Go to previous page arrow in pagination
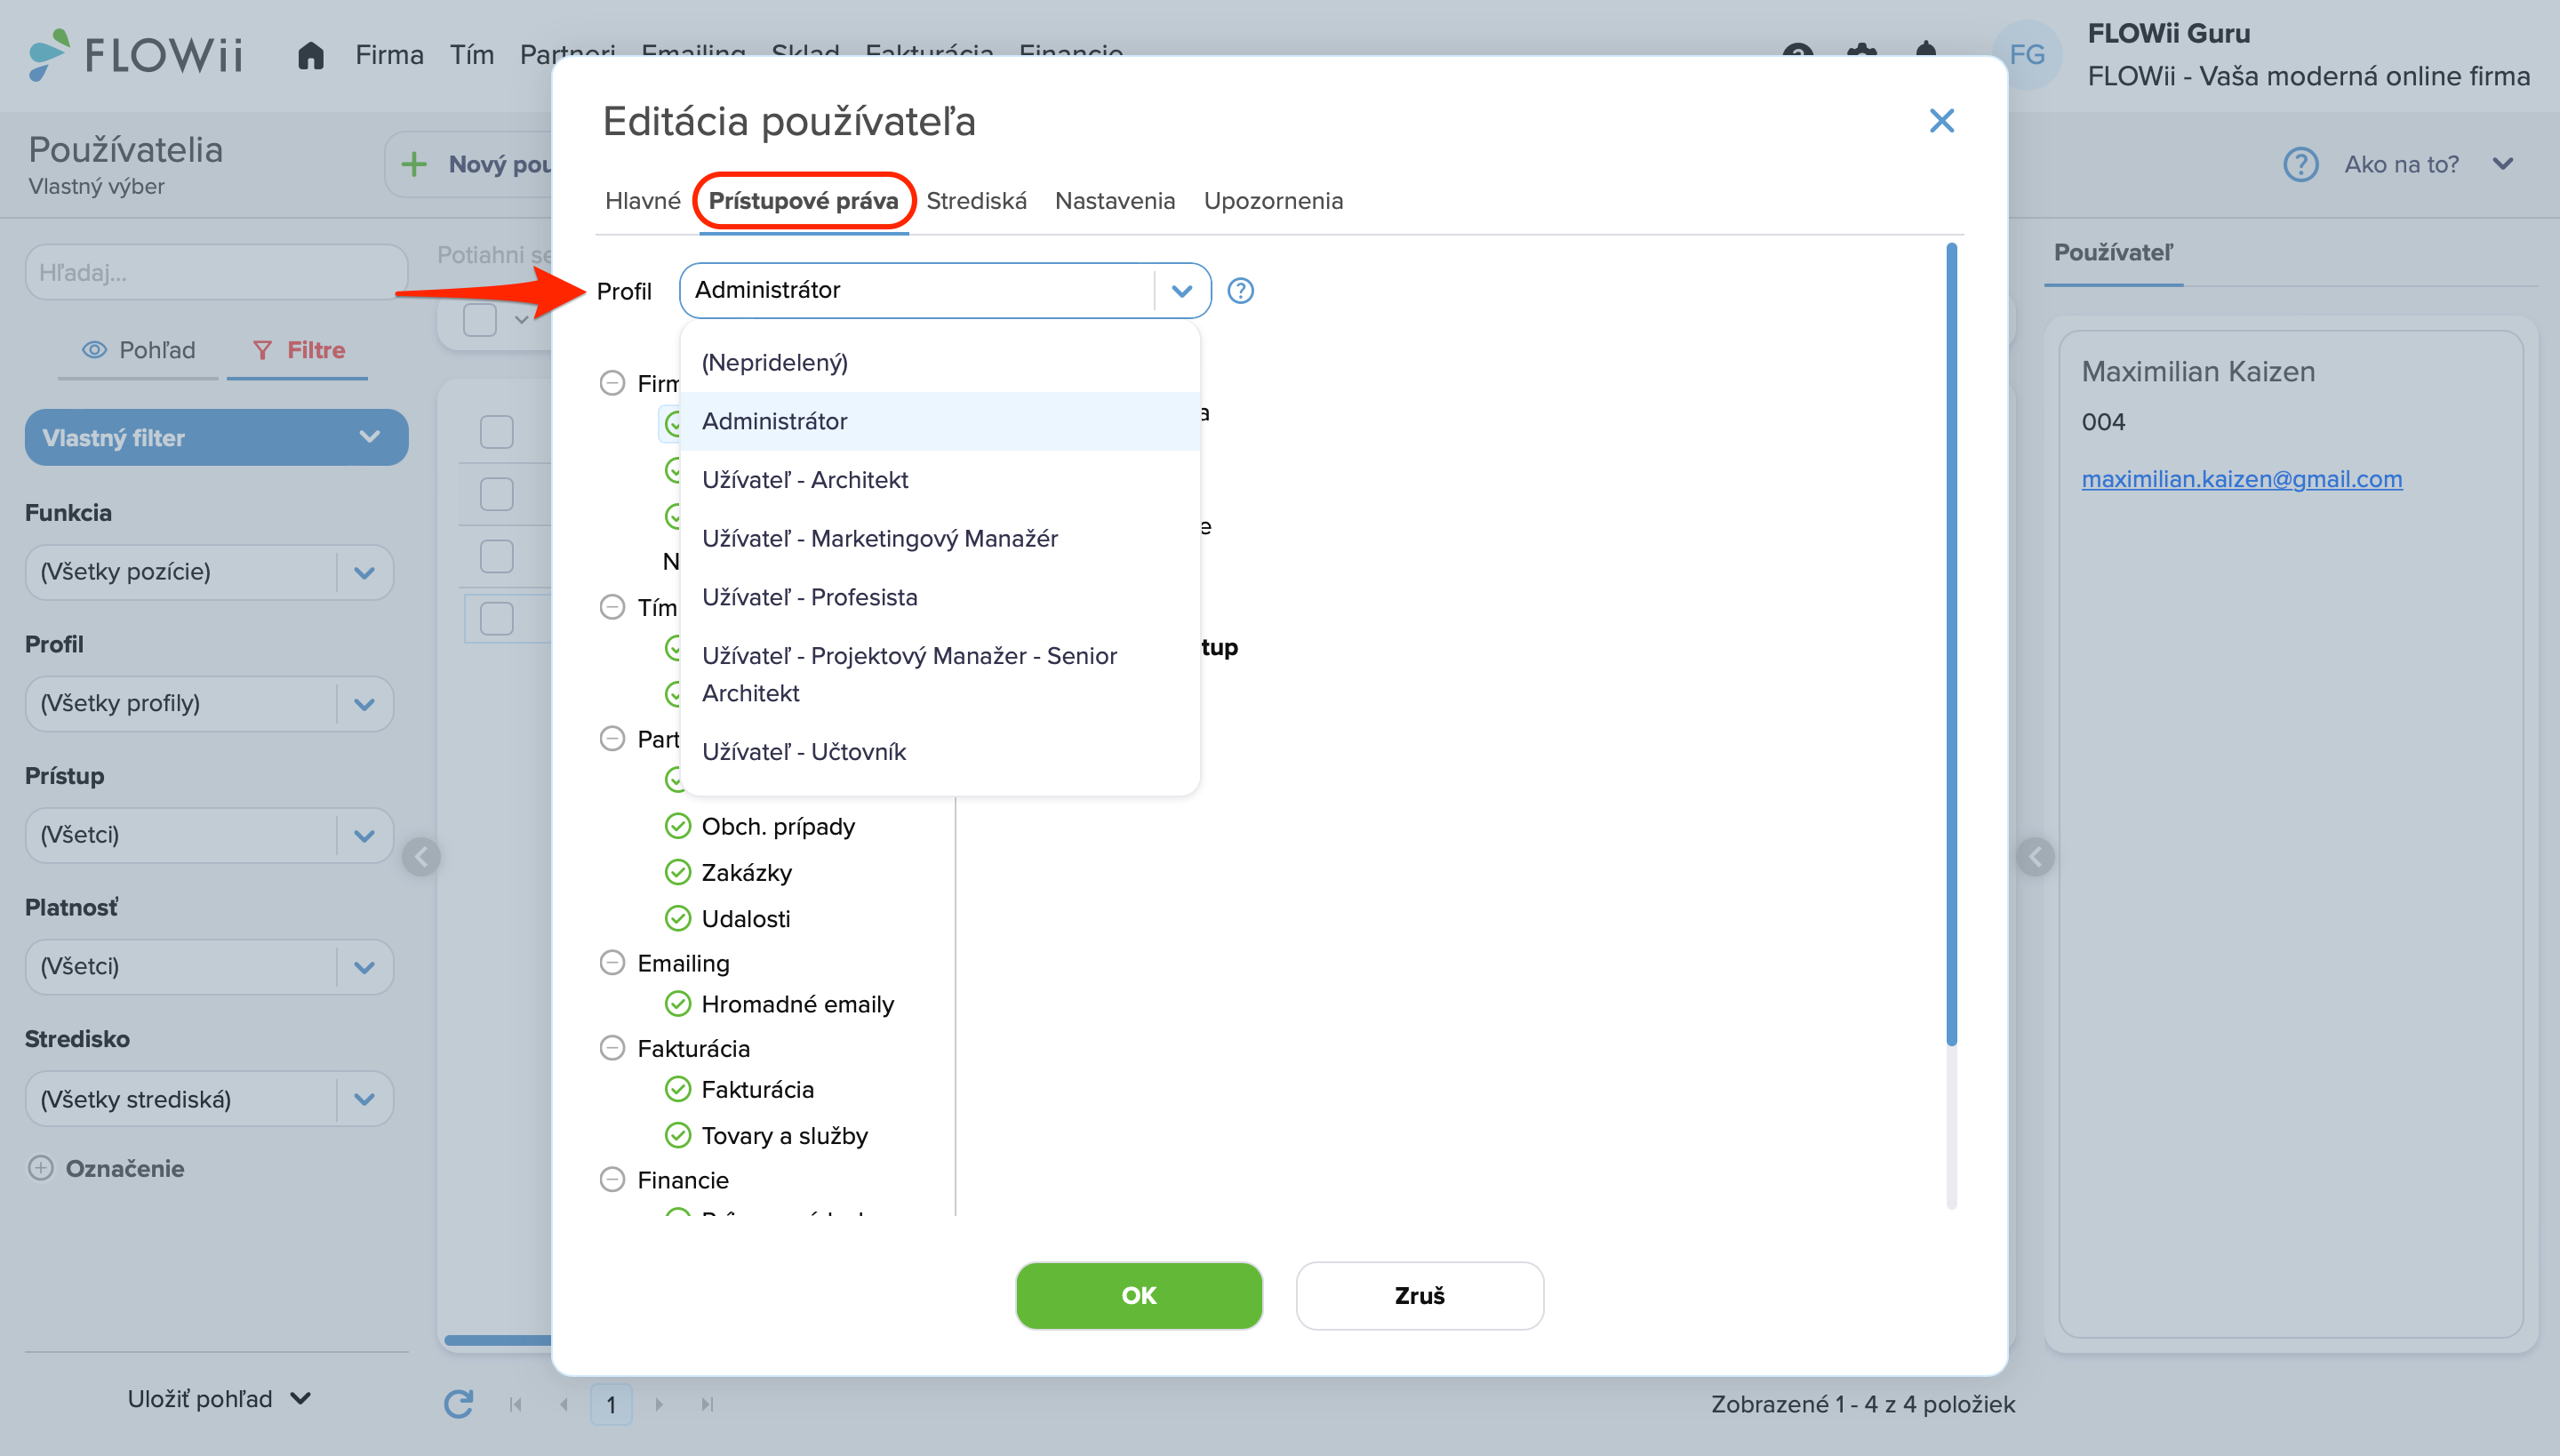Viewport: 2560px width, 1456px height. tap(563, 1404)
